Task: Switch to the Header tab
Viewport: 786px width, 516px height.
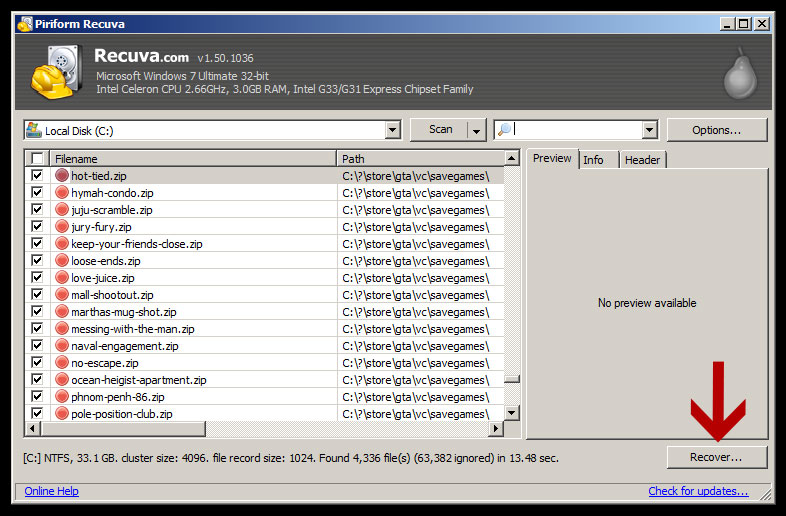Action: coord(642,160)
